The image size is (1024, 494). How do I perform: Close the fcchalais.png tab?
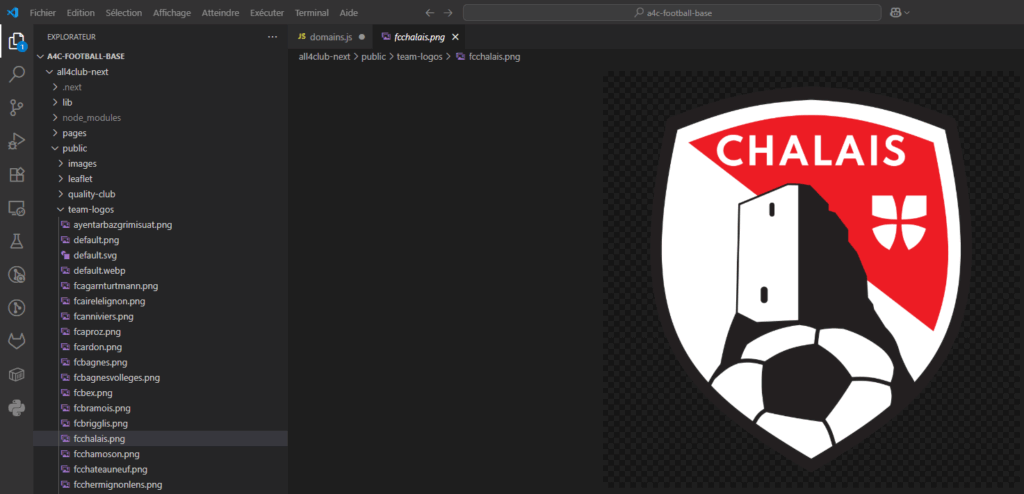point(455,37)
